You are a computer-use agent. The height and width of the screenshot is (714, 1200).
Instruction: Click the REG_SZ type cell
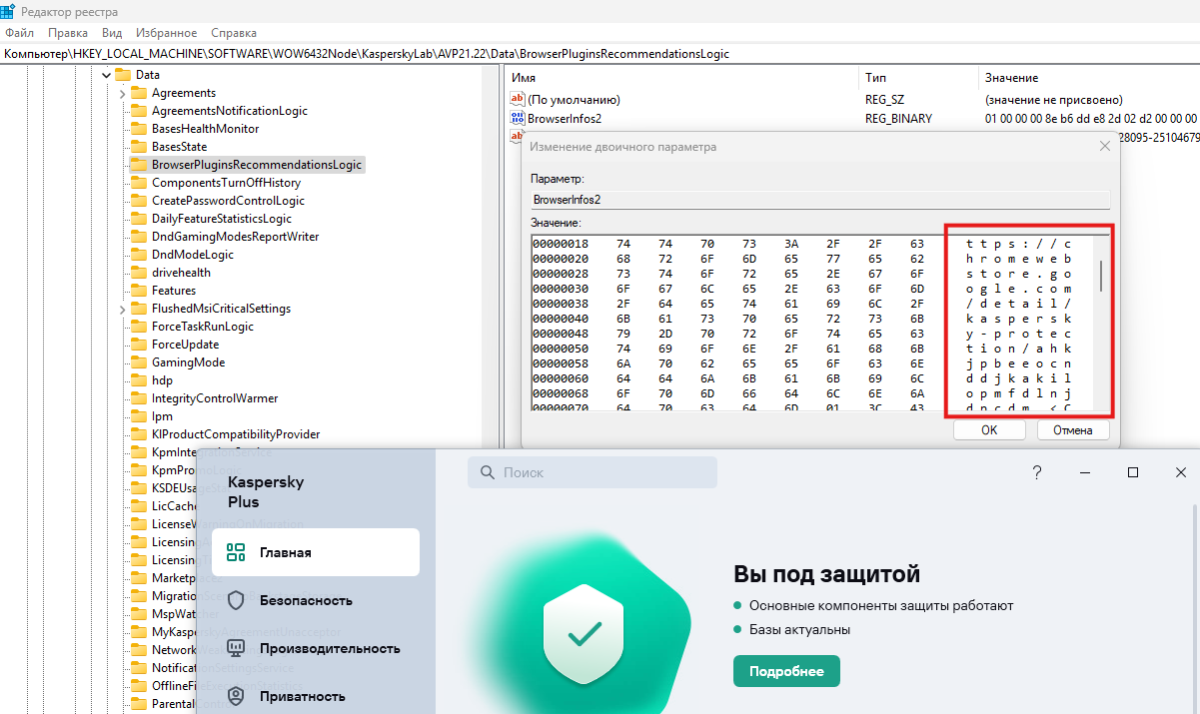pos(884,99)
